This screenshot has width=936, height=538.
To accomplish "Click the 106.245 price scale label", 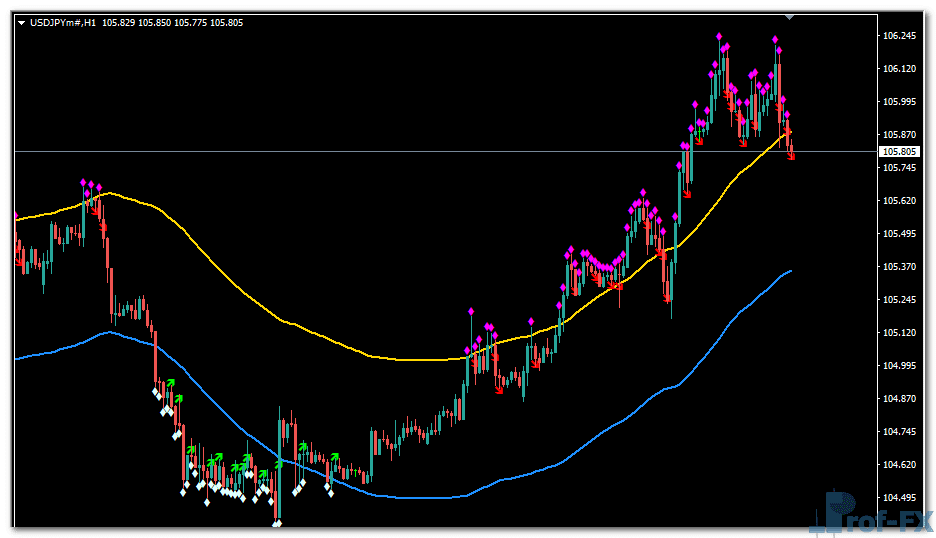I will click(x=900, y=36).
